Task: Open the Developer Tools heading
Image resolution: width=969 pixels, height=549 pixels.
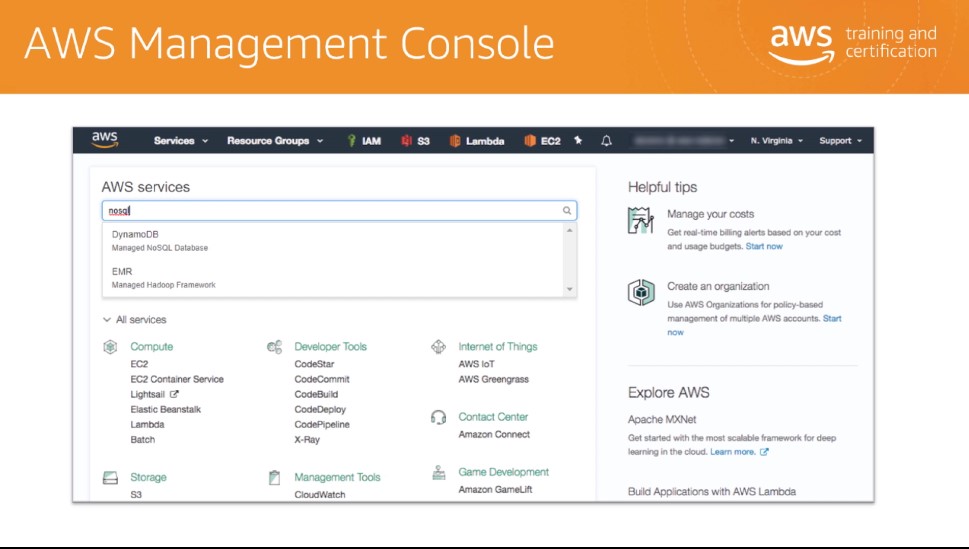Action: tap(331, 347)
